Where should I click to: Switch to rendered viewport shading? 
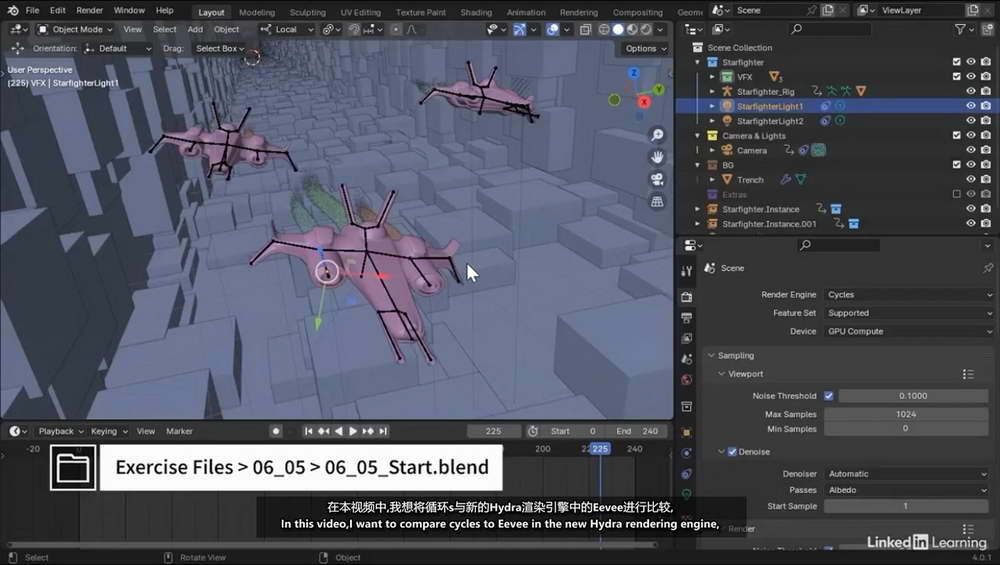pos(646,29)
